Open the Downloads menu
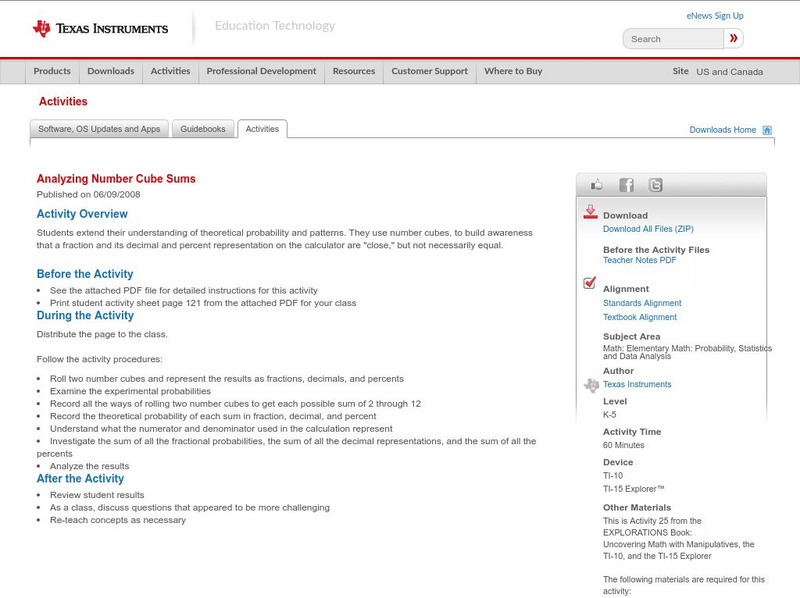This screenshot has width=800, height=598. pos(111,71)
